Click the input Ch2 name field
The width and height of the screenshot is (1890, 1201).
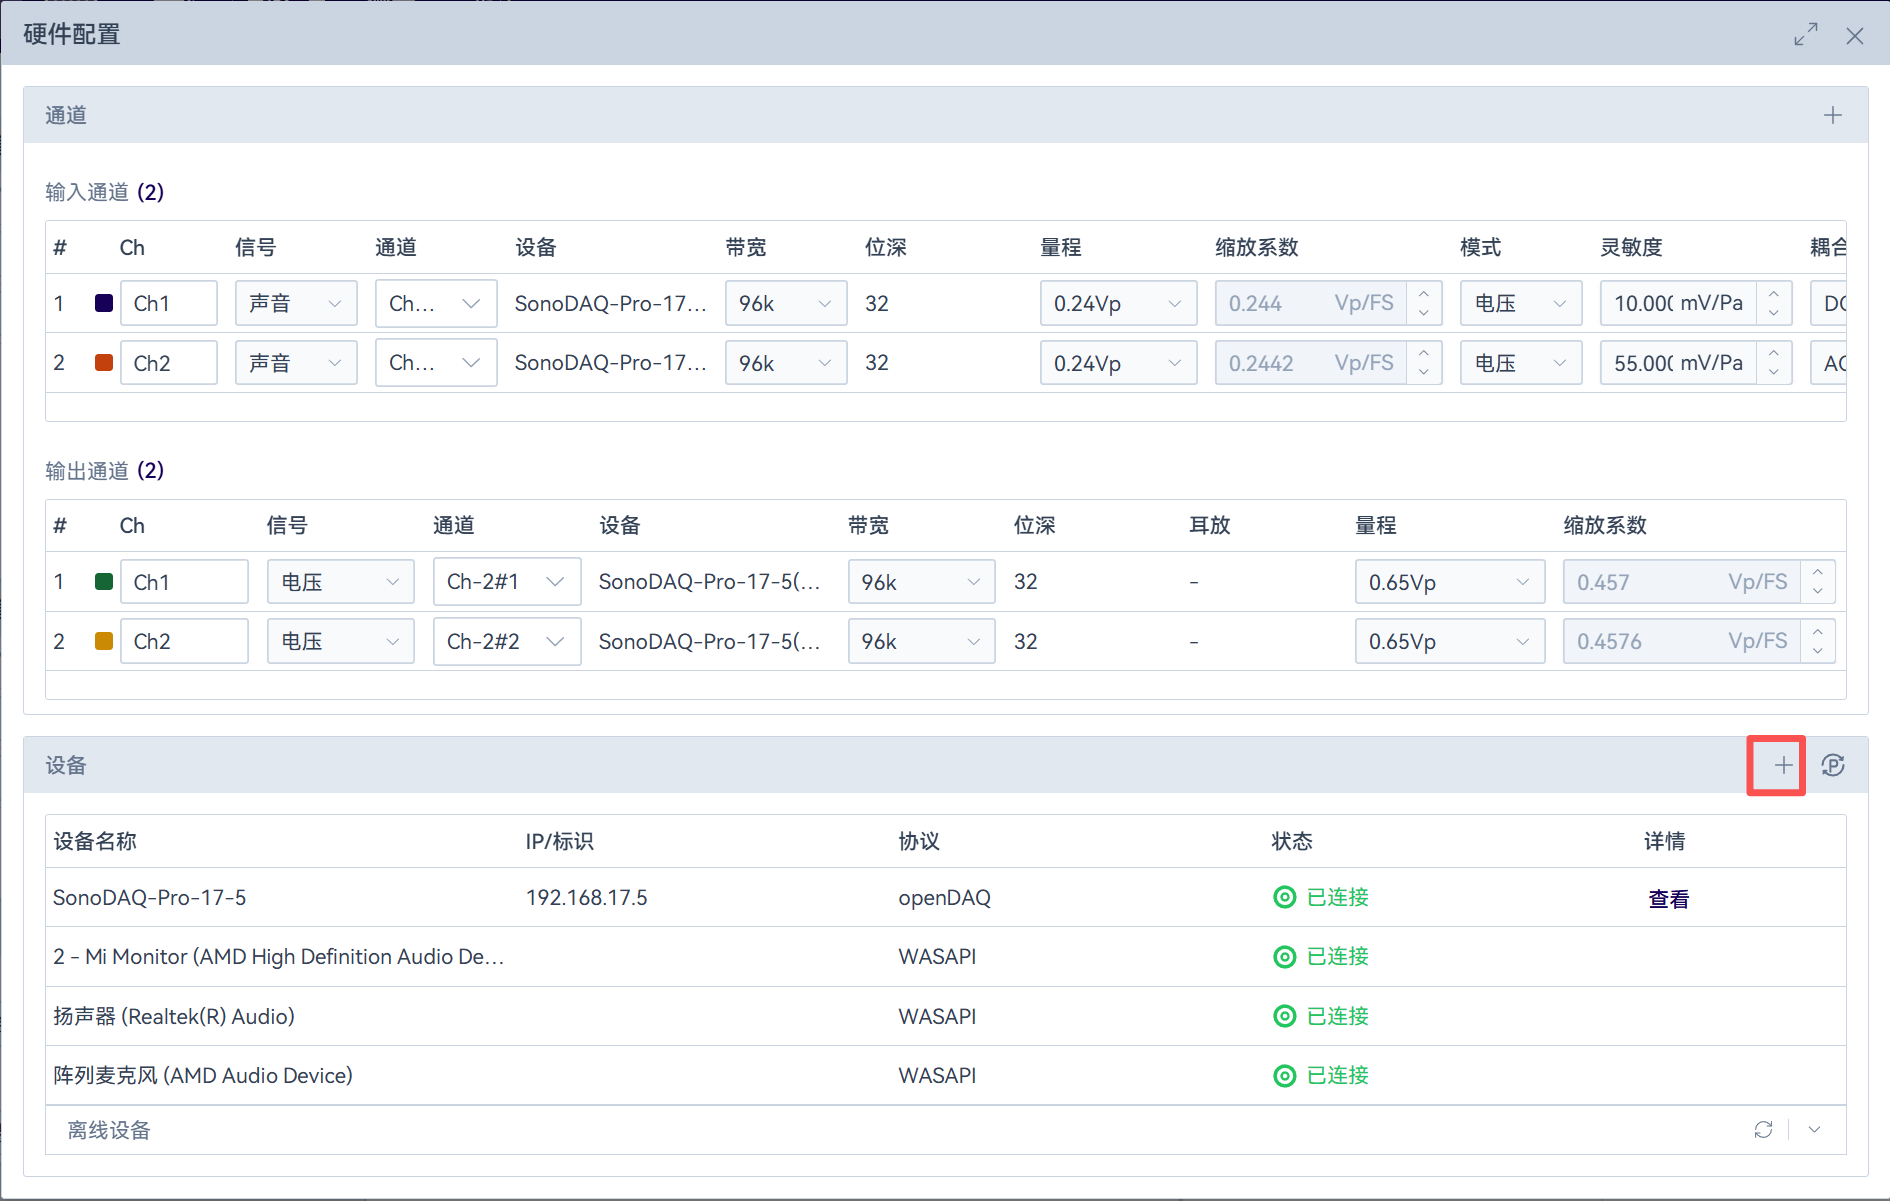168,363
